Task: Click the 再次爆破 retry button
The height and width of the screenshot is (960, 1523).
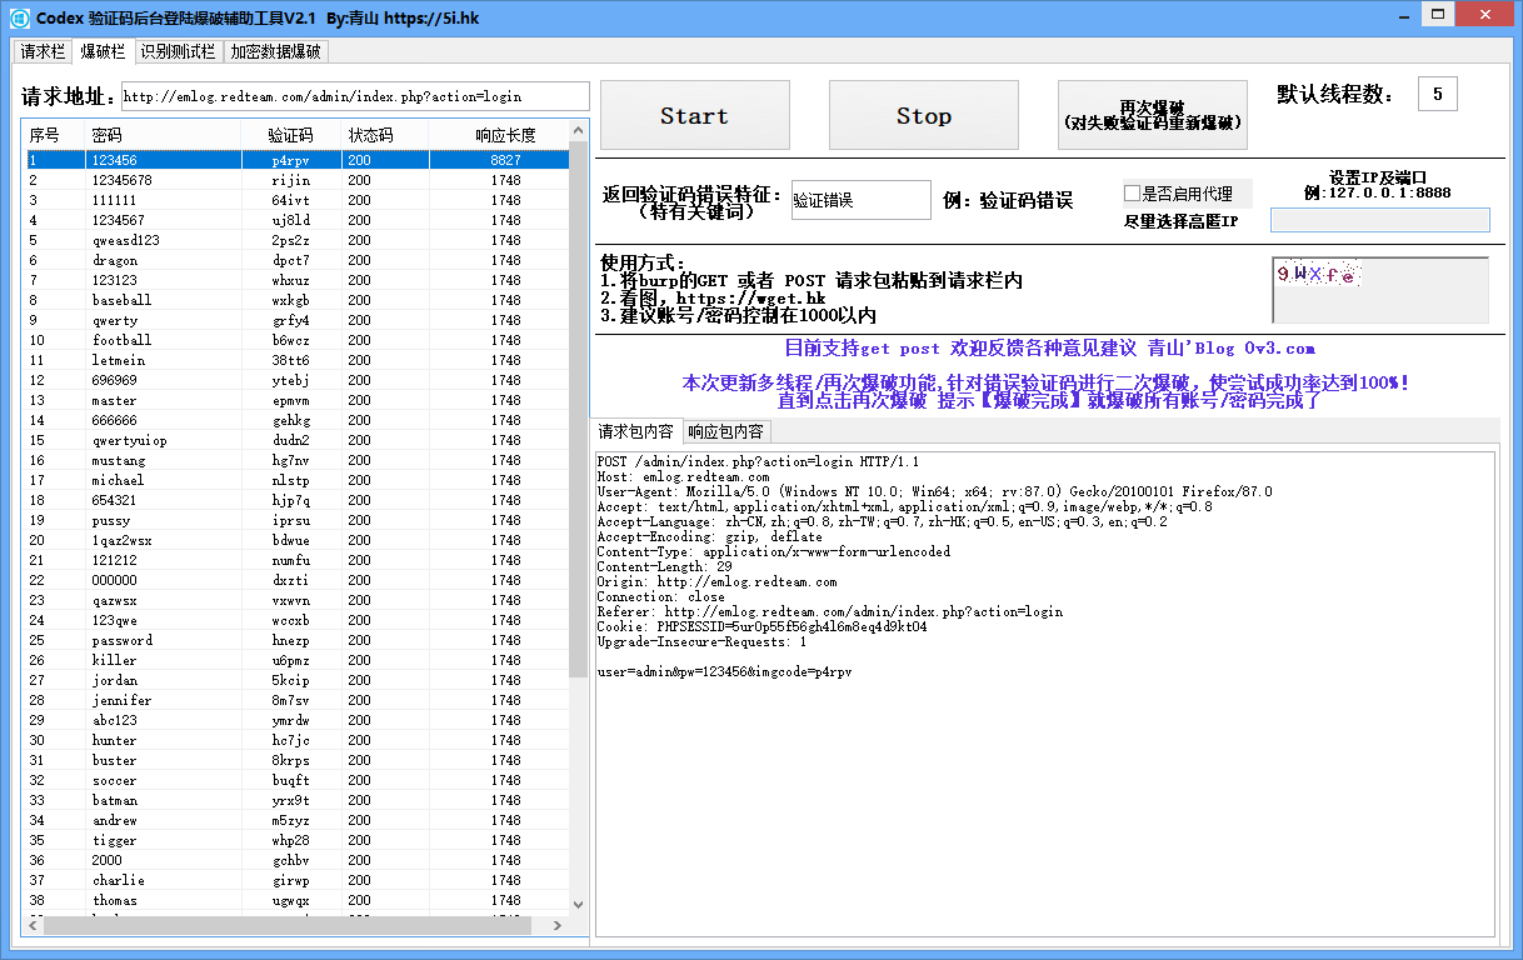Action: (1153, 115)
